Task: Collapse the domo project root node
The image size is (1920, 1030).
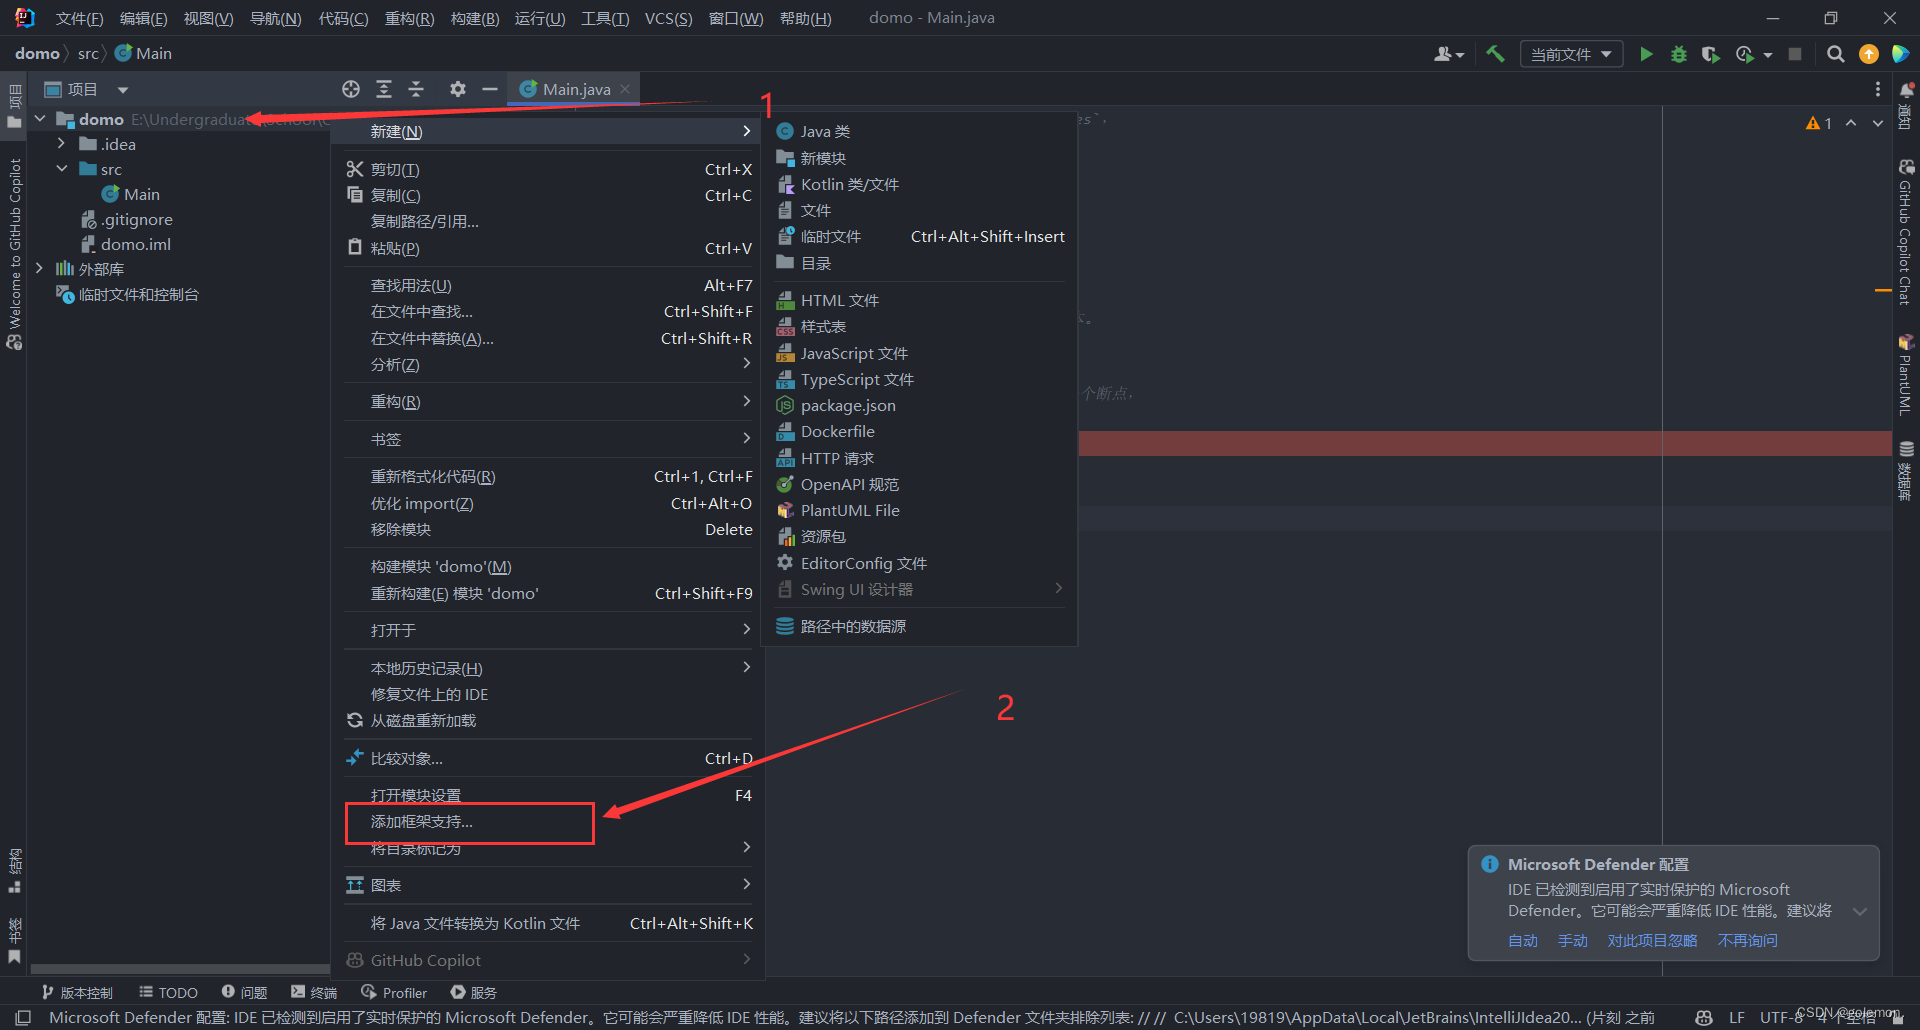Action: click(x=40, y=119)
